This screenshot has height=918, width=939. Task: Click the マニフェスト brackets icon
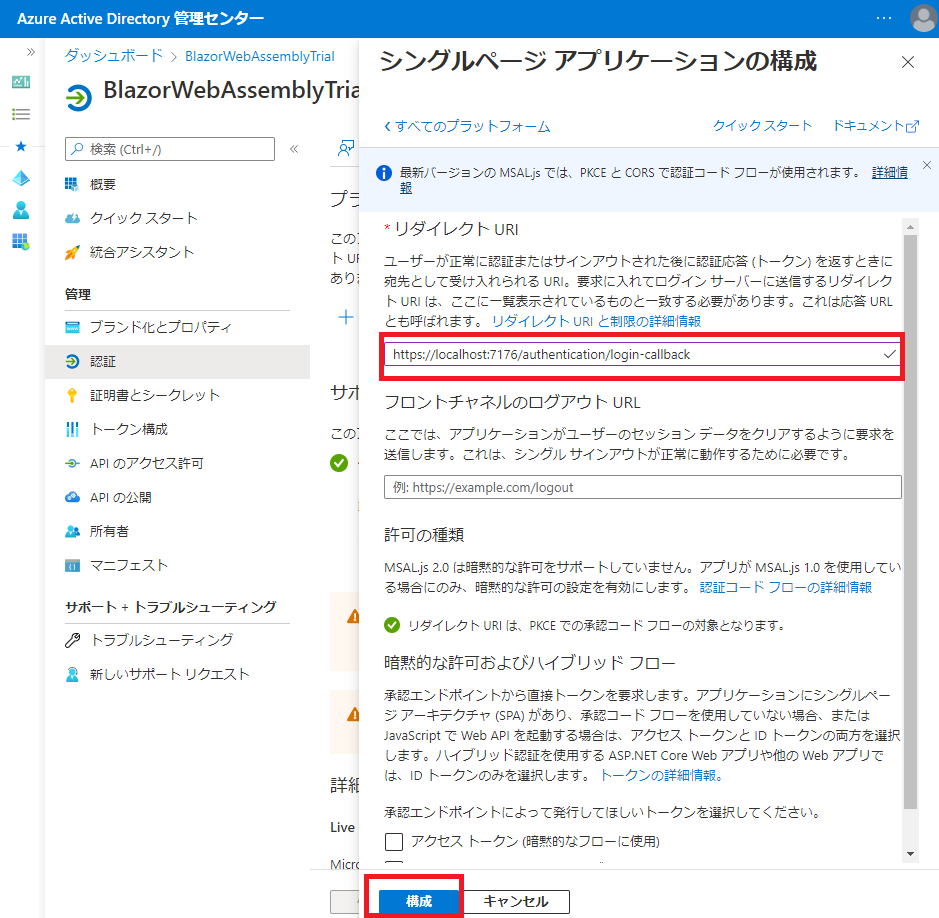[x=72, y=565]
